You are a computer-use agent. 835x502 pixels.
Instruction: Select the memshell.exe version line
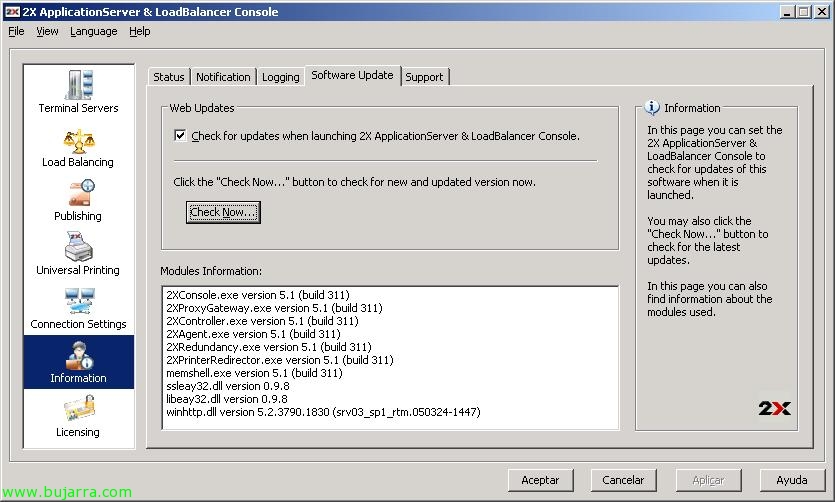pyautogui.click(x=254, y=373)
